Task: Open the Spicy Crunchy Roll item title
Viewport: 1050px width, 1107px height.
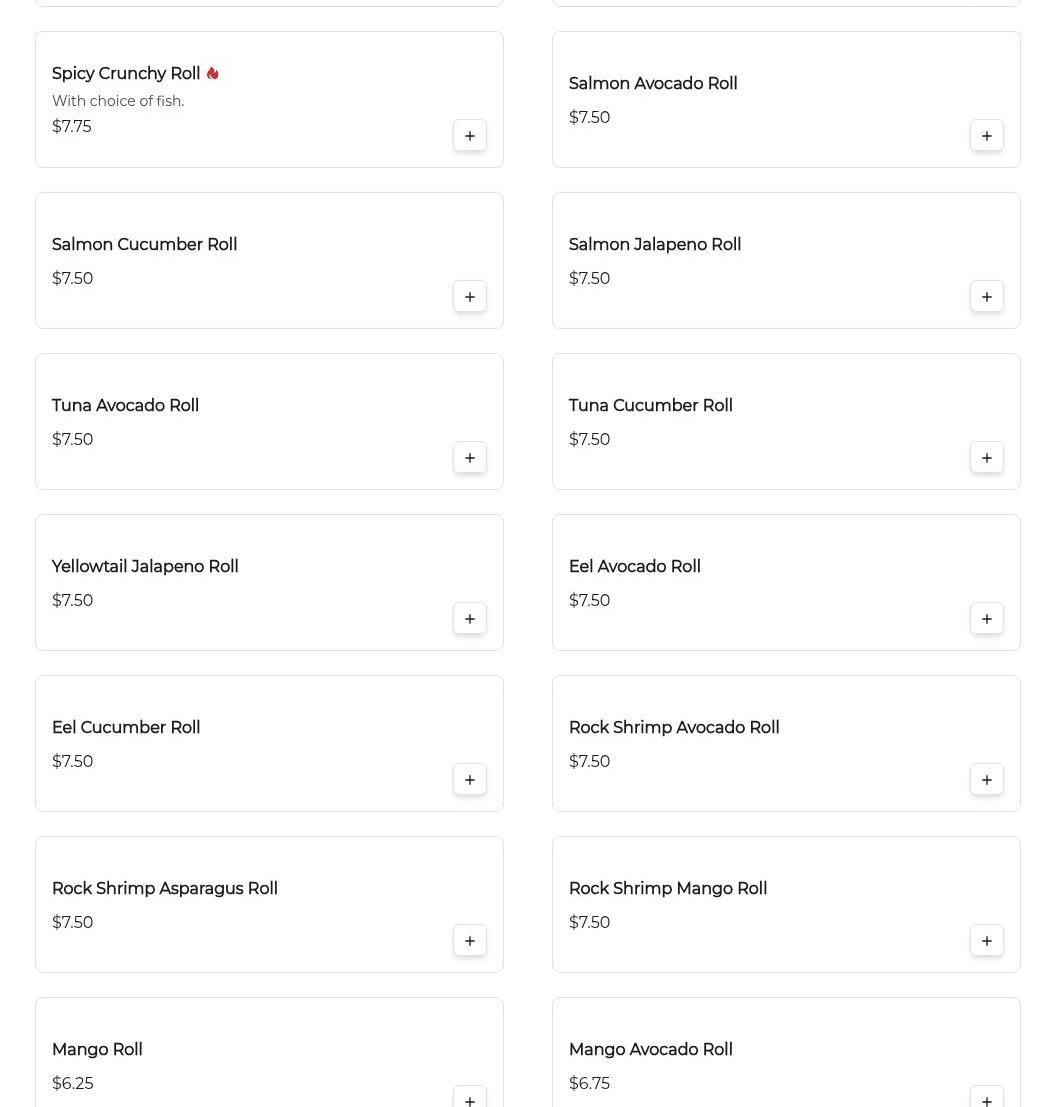Action: click(x=126, y=74)
